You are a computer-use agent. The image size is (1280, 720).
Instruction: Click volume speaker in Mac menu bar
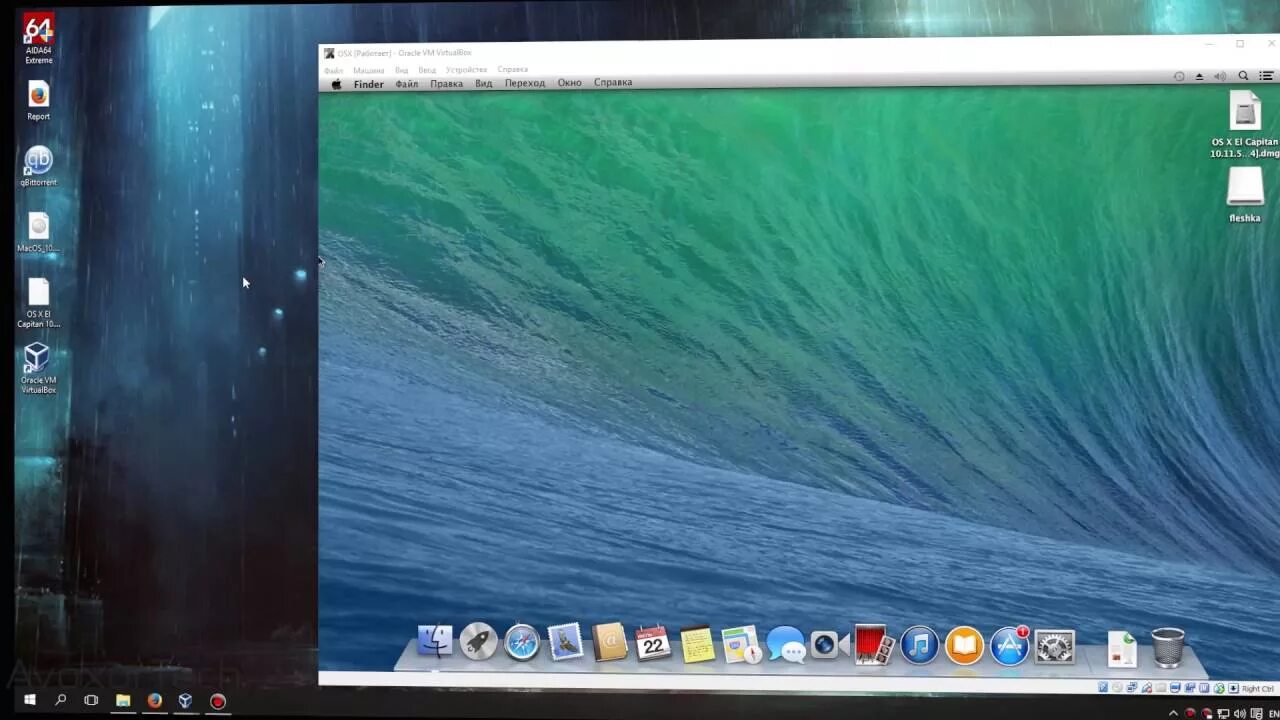pos(1220,76)
